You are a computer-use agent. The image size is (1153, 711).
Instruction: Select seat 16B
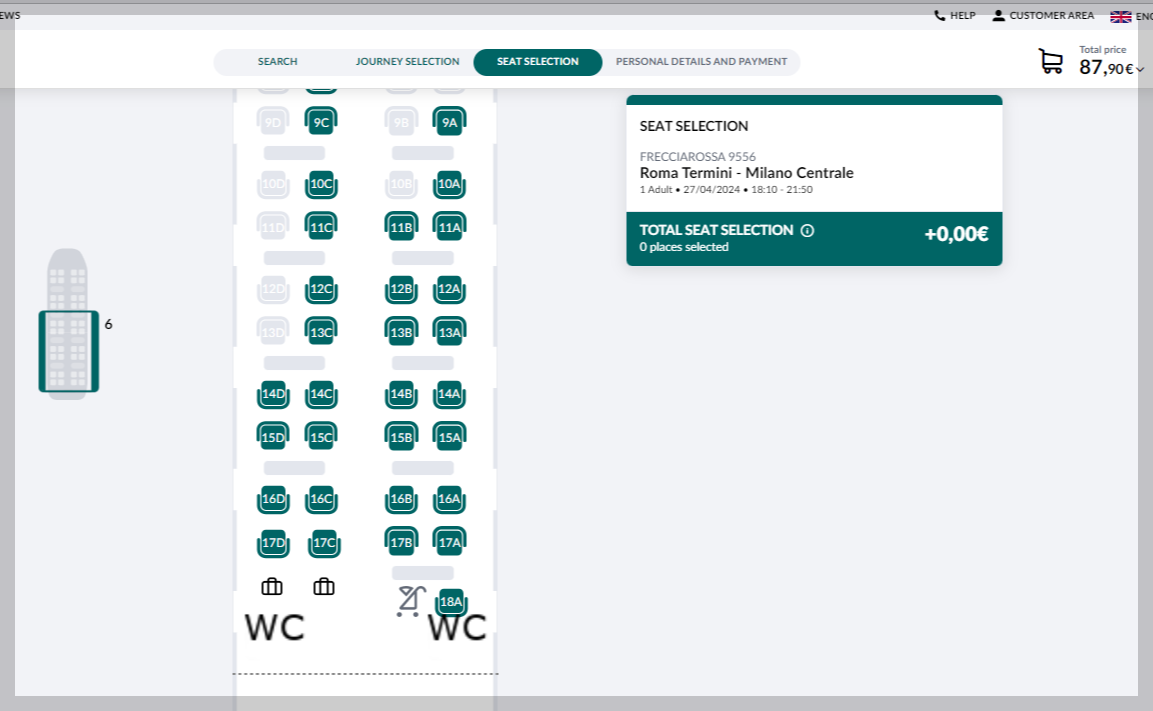[401, 500]
